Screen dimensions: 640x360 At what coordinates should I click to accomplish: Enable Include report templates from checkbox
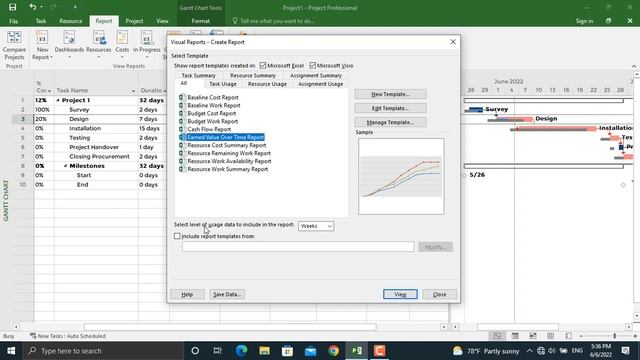177,236
